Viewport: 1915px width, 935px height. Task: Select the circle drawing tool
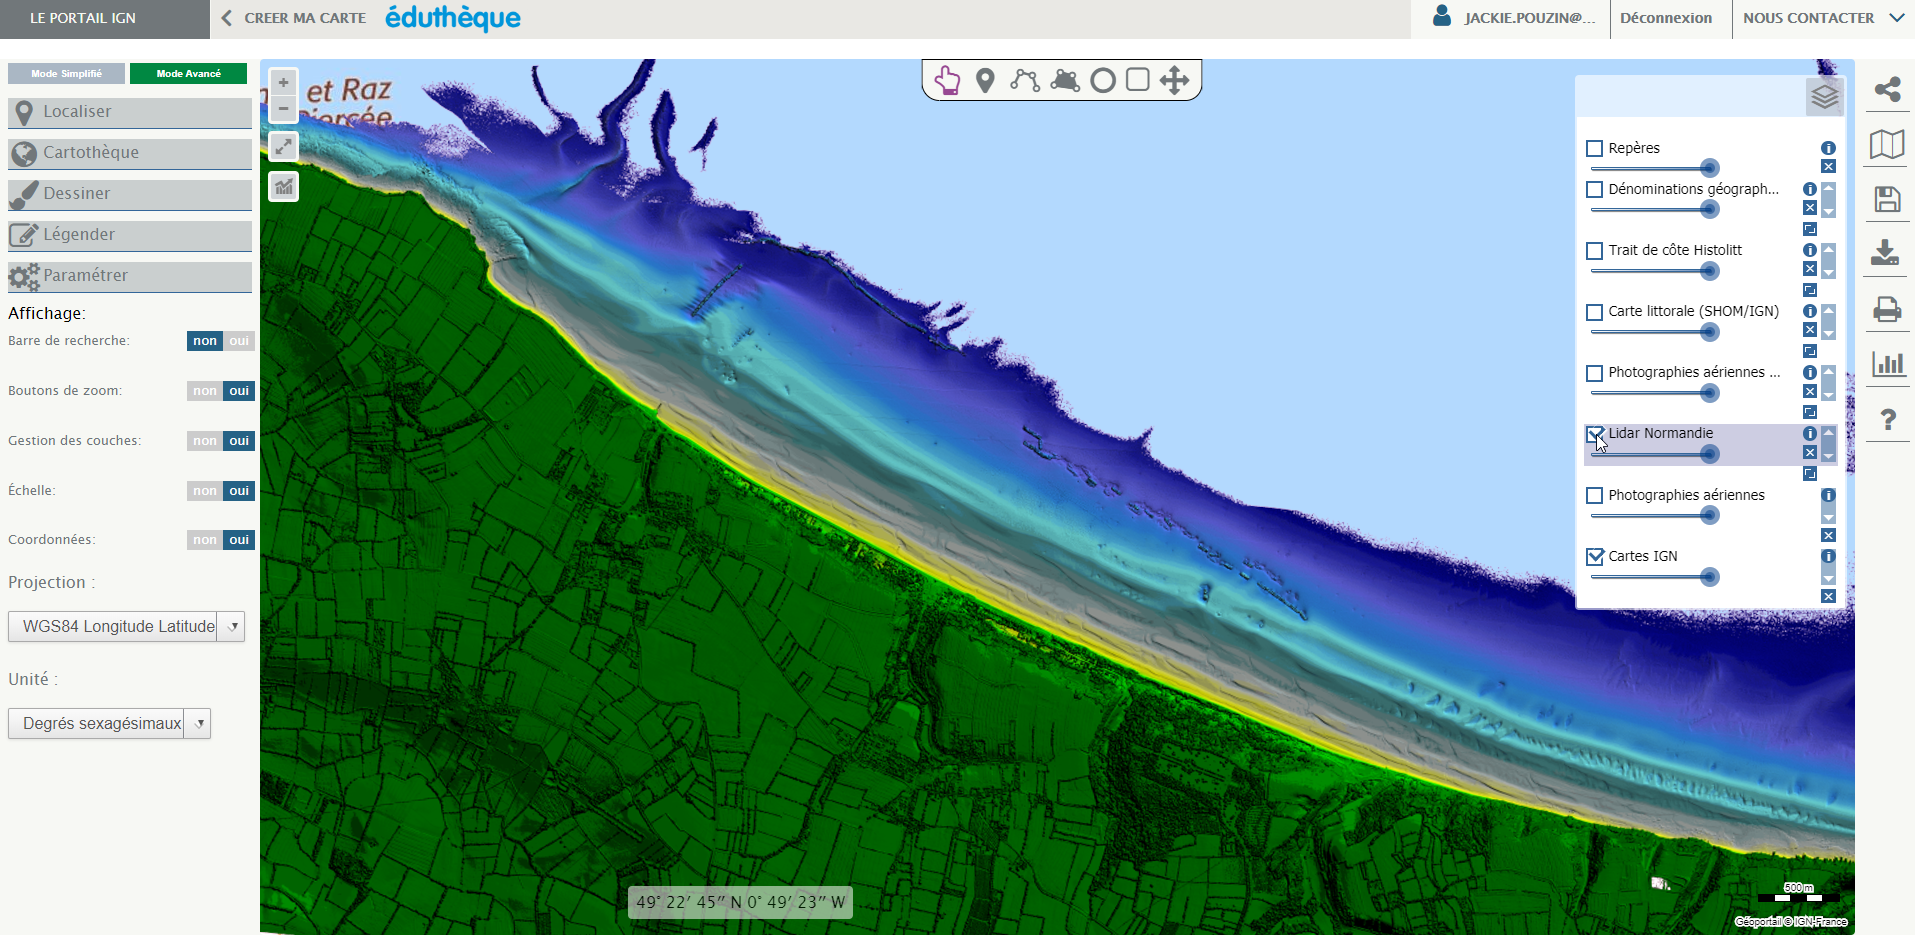click(x=1103, y=80)
